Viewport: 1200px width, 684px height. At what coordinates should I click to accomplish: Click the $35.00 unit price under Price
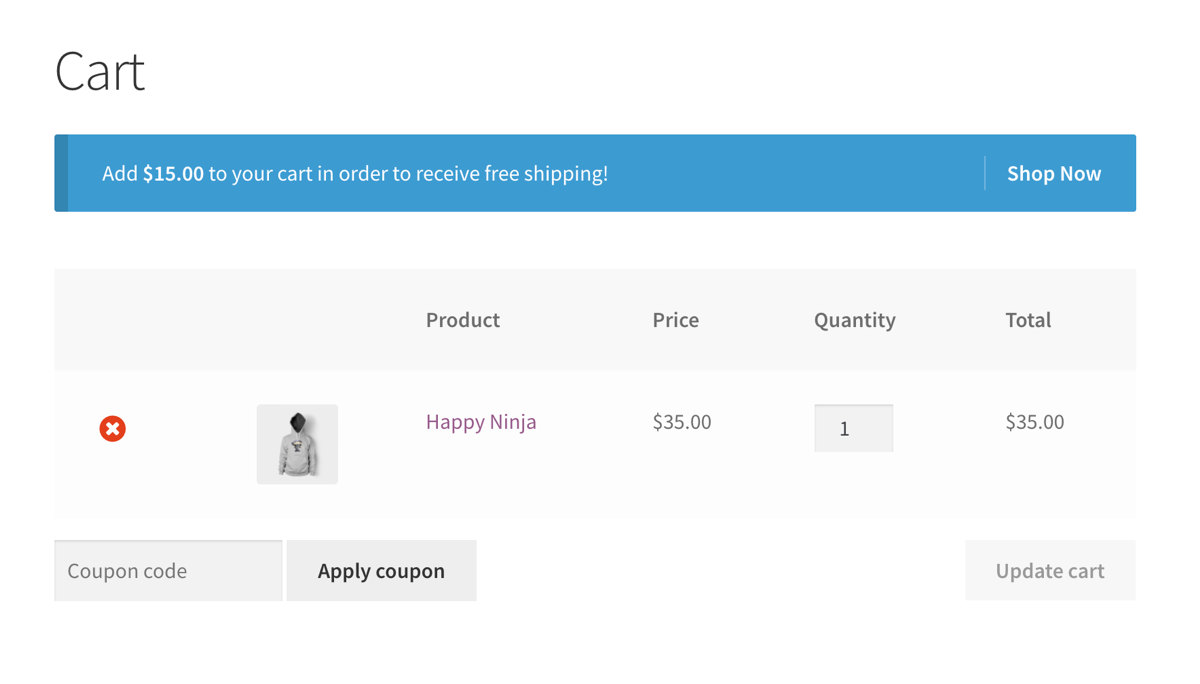(682, 422)
